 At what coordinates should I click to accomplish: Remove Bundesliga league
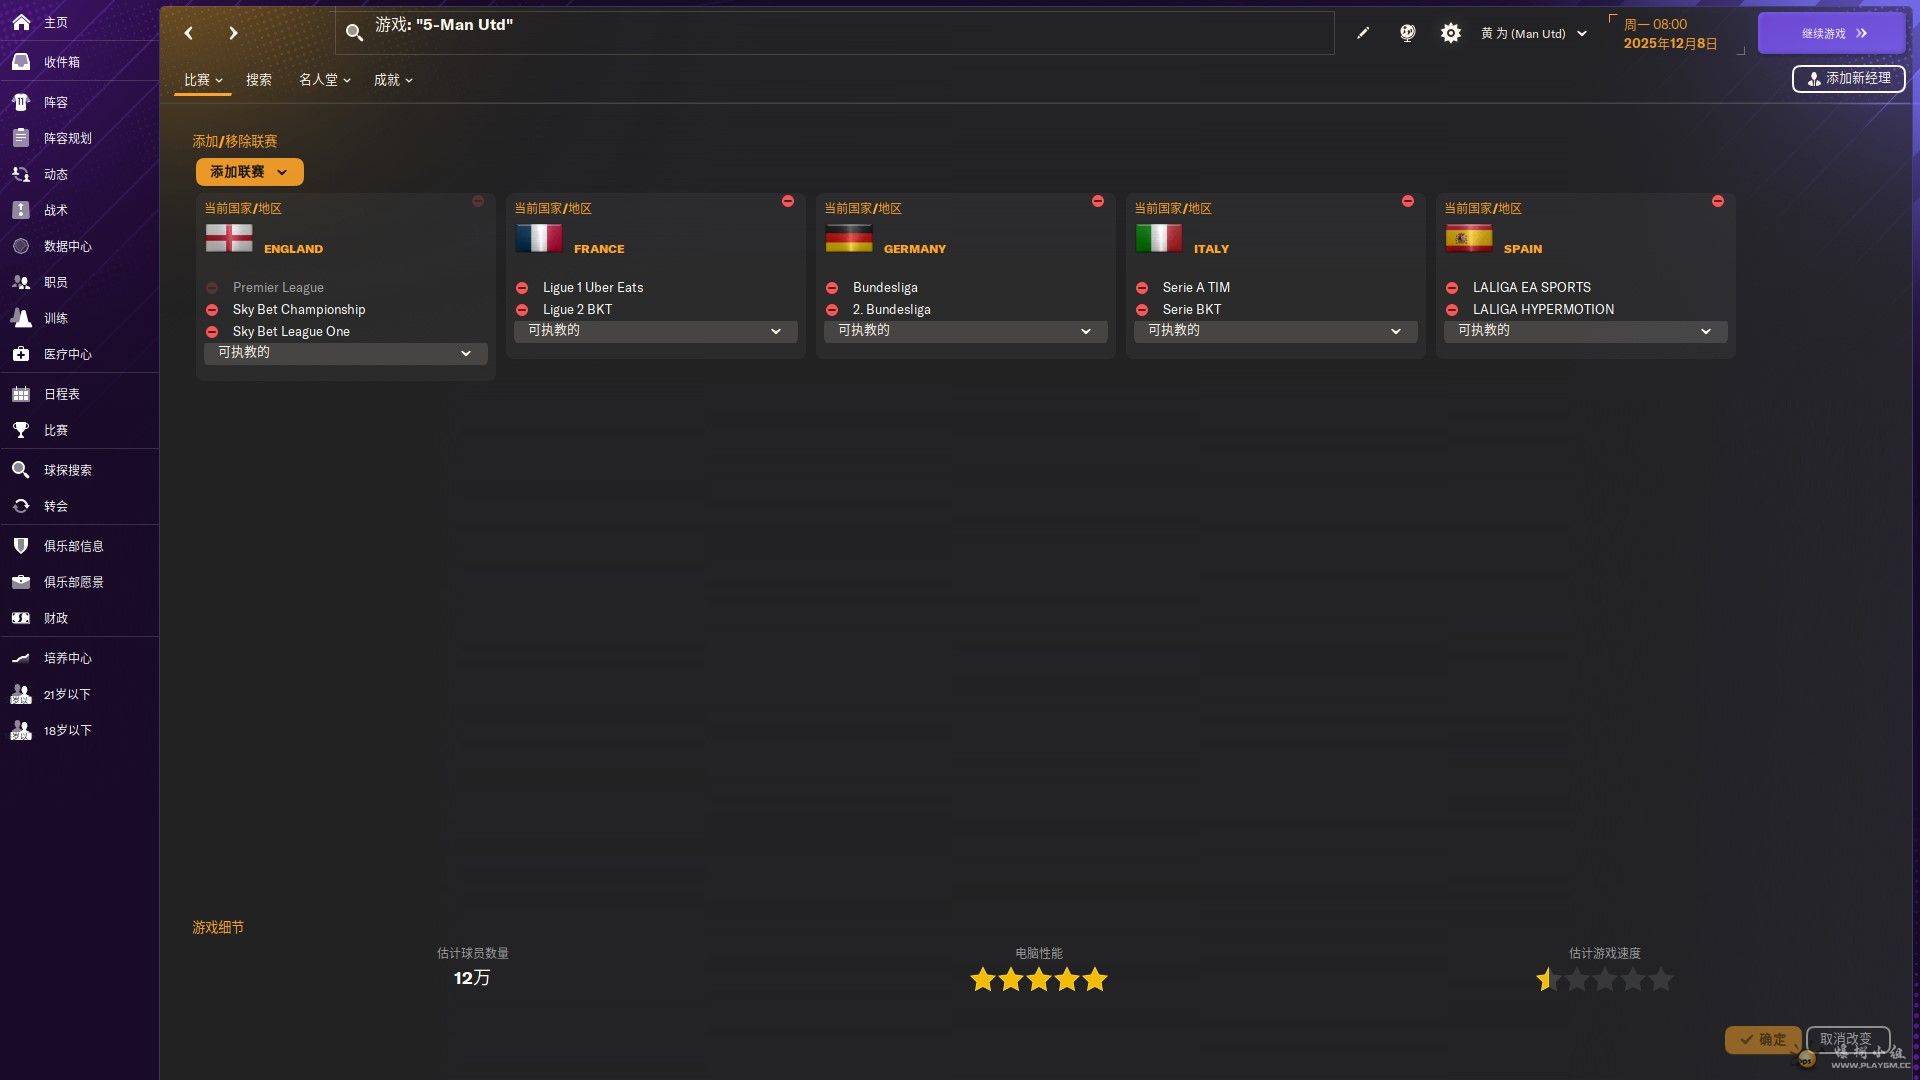pyautogui.click(x=832, y=288)
